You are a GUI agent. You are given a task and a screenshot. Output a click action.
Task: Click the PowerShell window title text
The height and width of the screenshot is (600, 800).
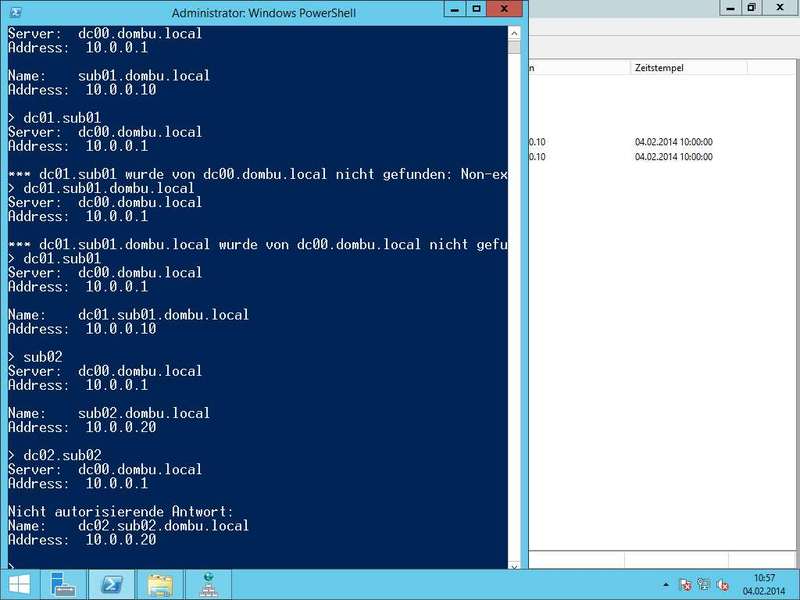tap(264, 13)
